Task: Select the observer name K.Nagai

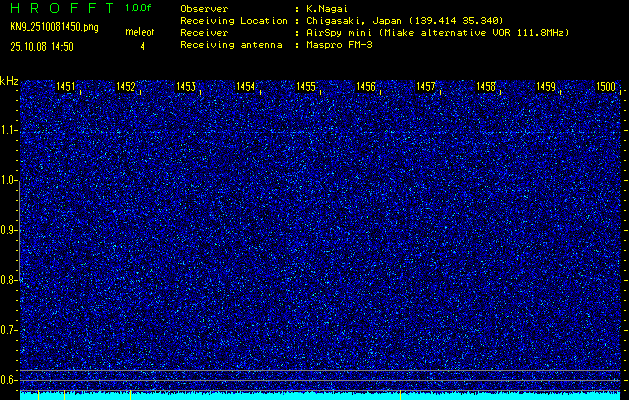Action: (x=329, y=8)
